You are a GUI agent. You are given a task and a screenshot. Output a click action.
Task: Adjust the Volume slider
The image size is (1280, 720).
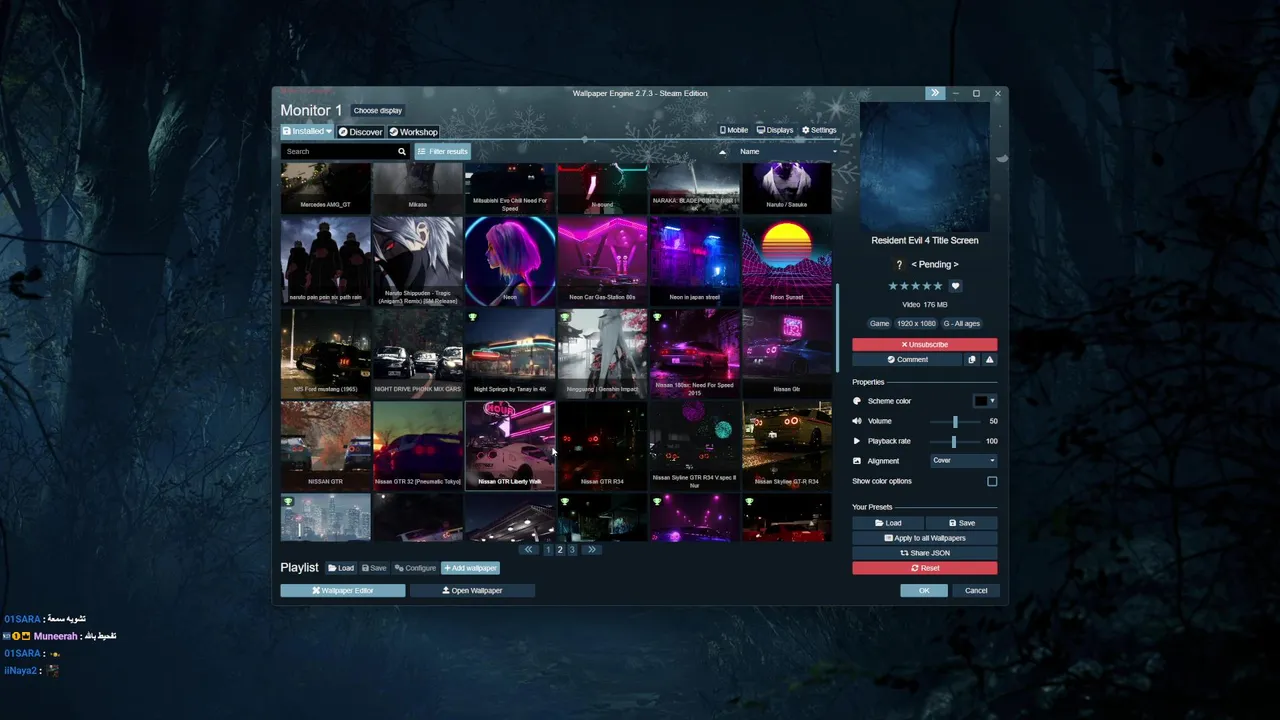coord(955,421)
